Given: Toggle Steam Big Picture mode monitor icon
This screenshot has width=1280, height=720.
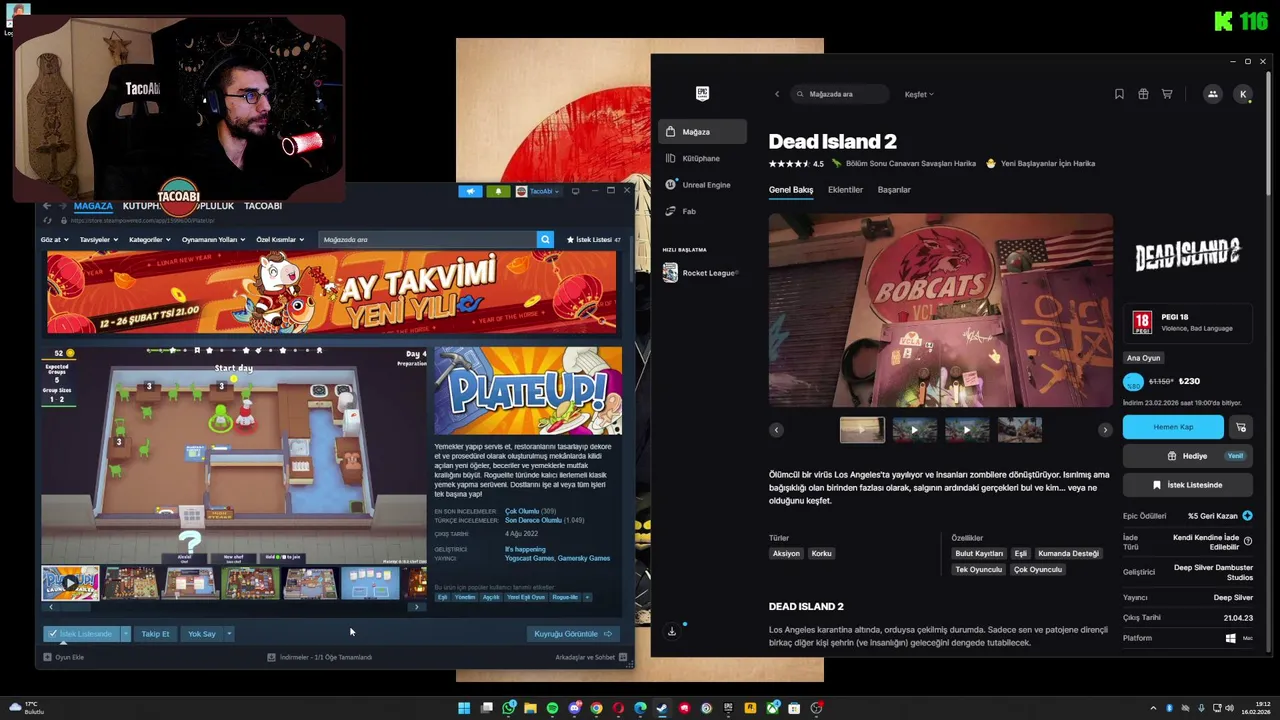Looking at the screenshot, I should 575,191.
